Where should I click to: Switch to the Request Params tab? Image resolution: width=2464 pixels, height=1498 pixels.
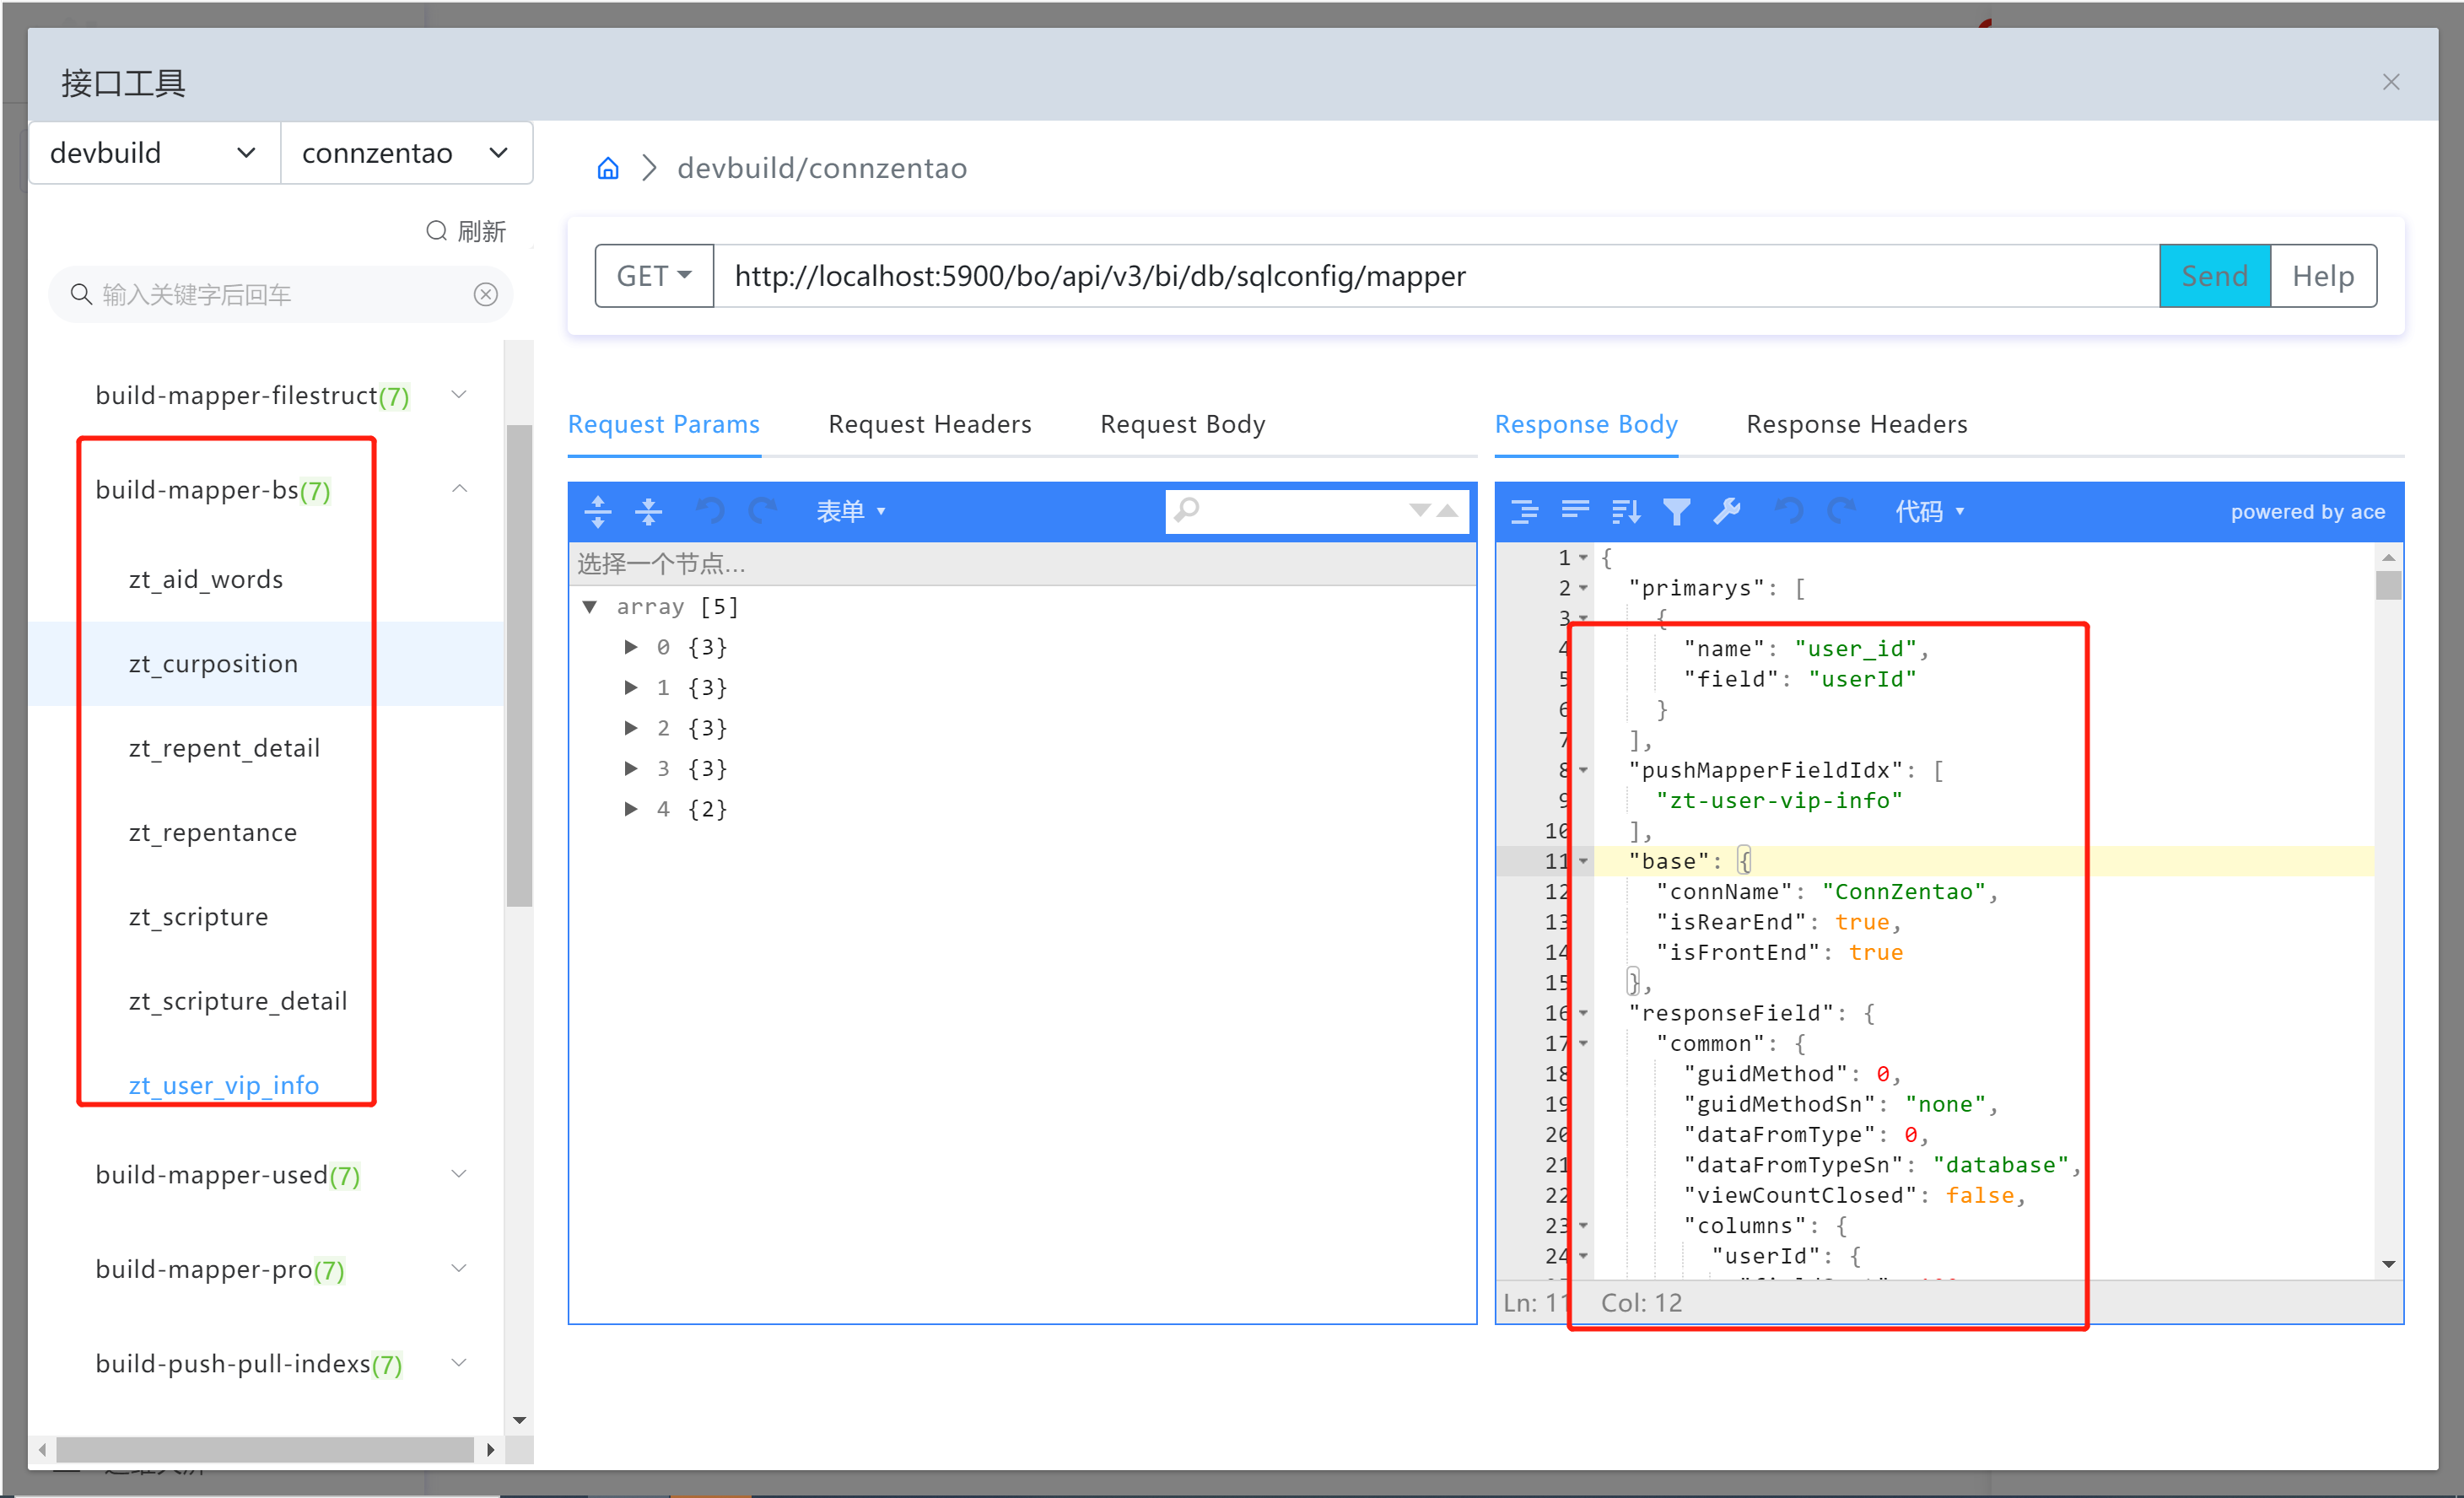664,424
